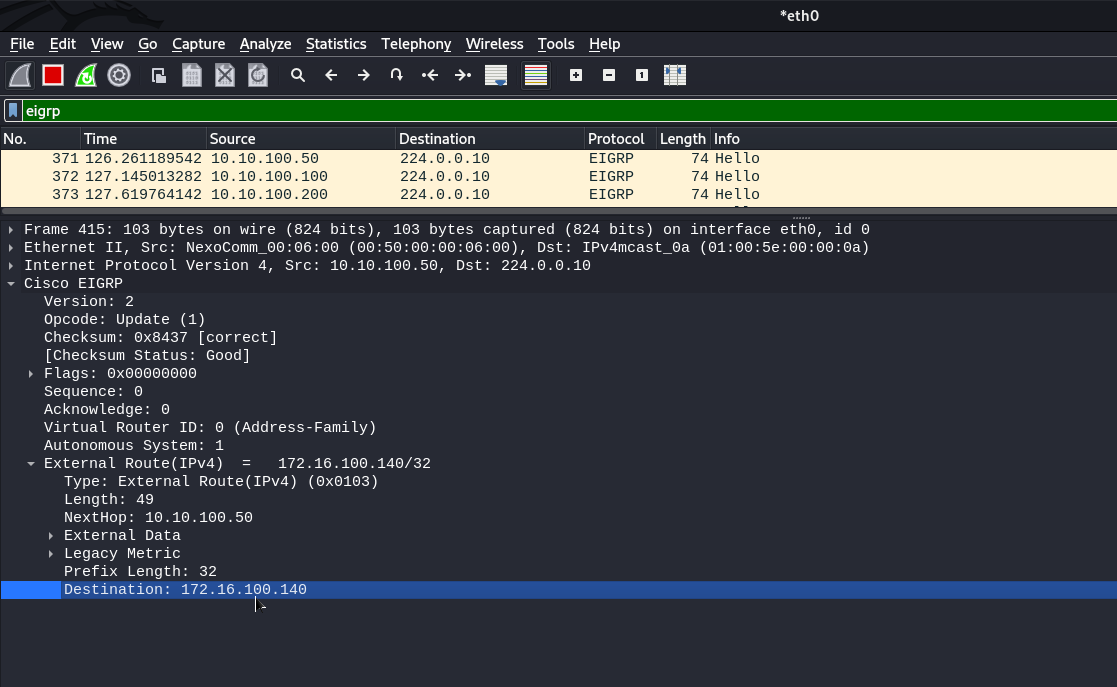
Task: Expand the External Data subtree
Action: pos(51,536)
